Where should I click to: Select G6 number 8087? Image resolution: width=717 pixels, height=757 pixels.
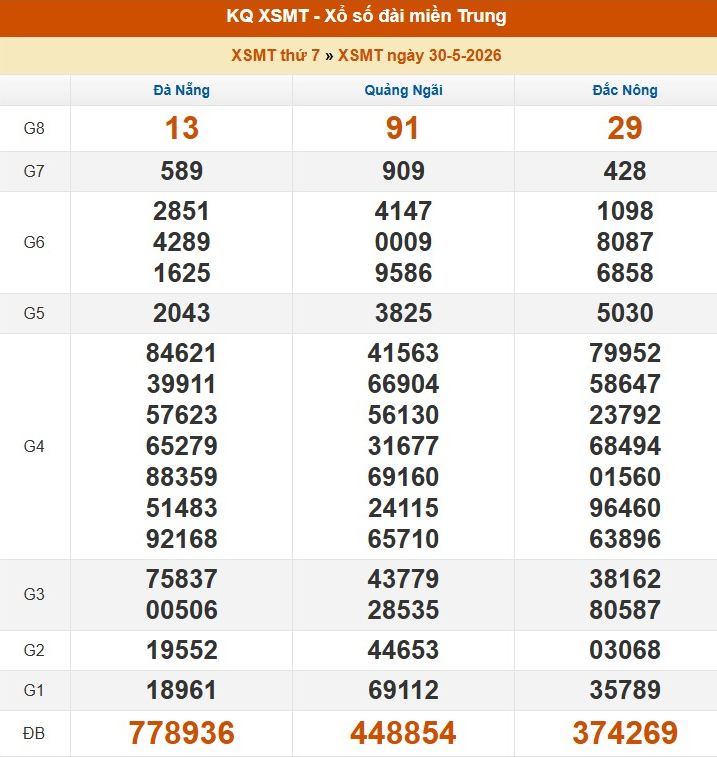click(x=625, y=242)
